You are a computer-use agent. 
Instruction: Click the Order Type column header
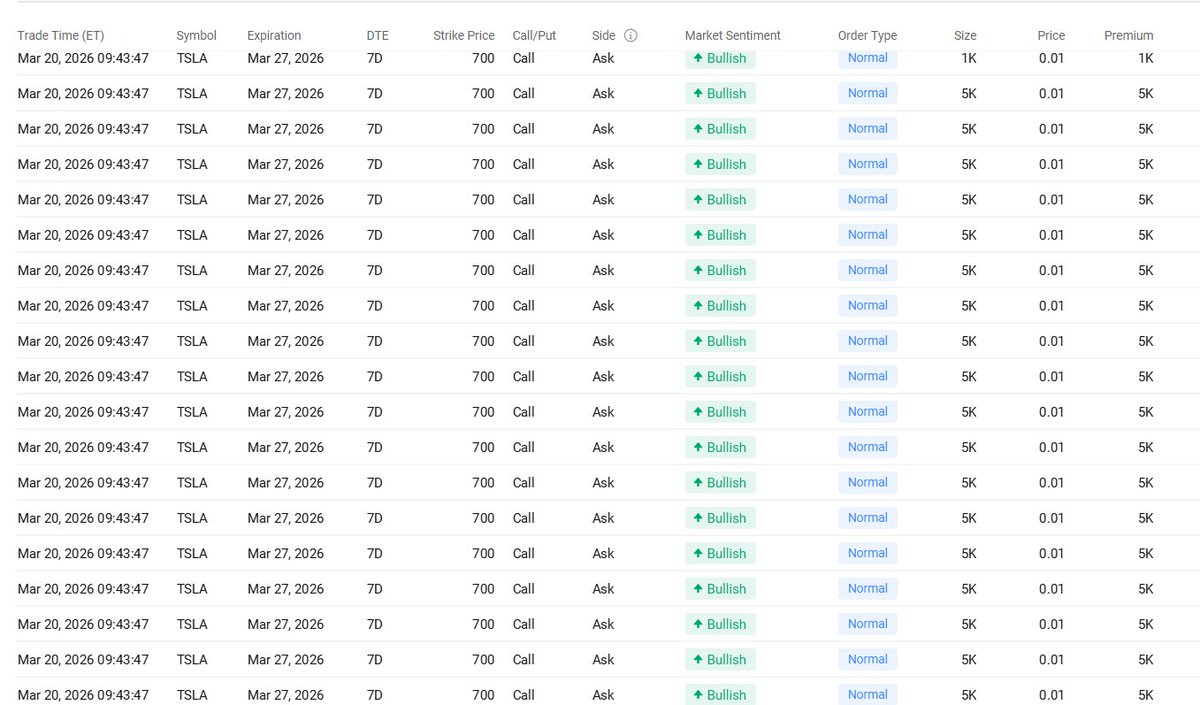[867, 35]
